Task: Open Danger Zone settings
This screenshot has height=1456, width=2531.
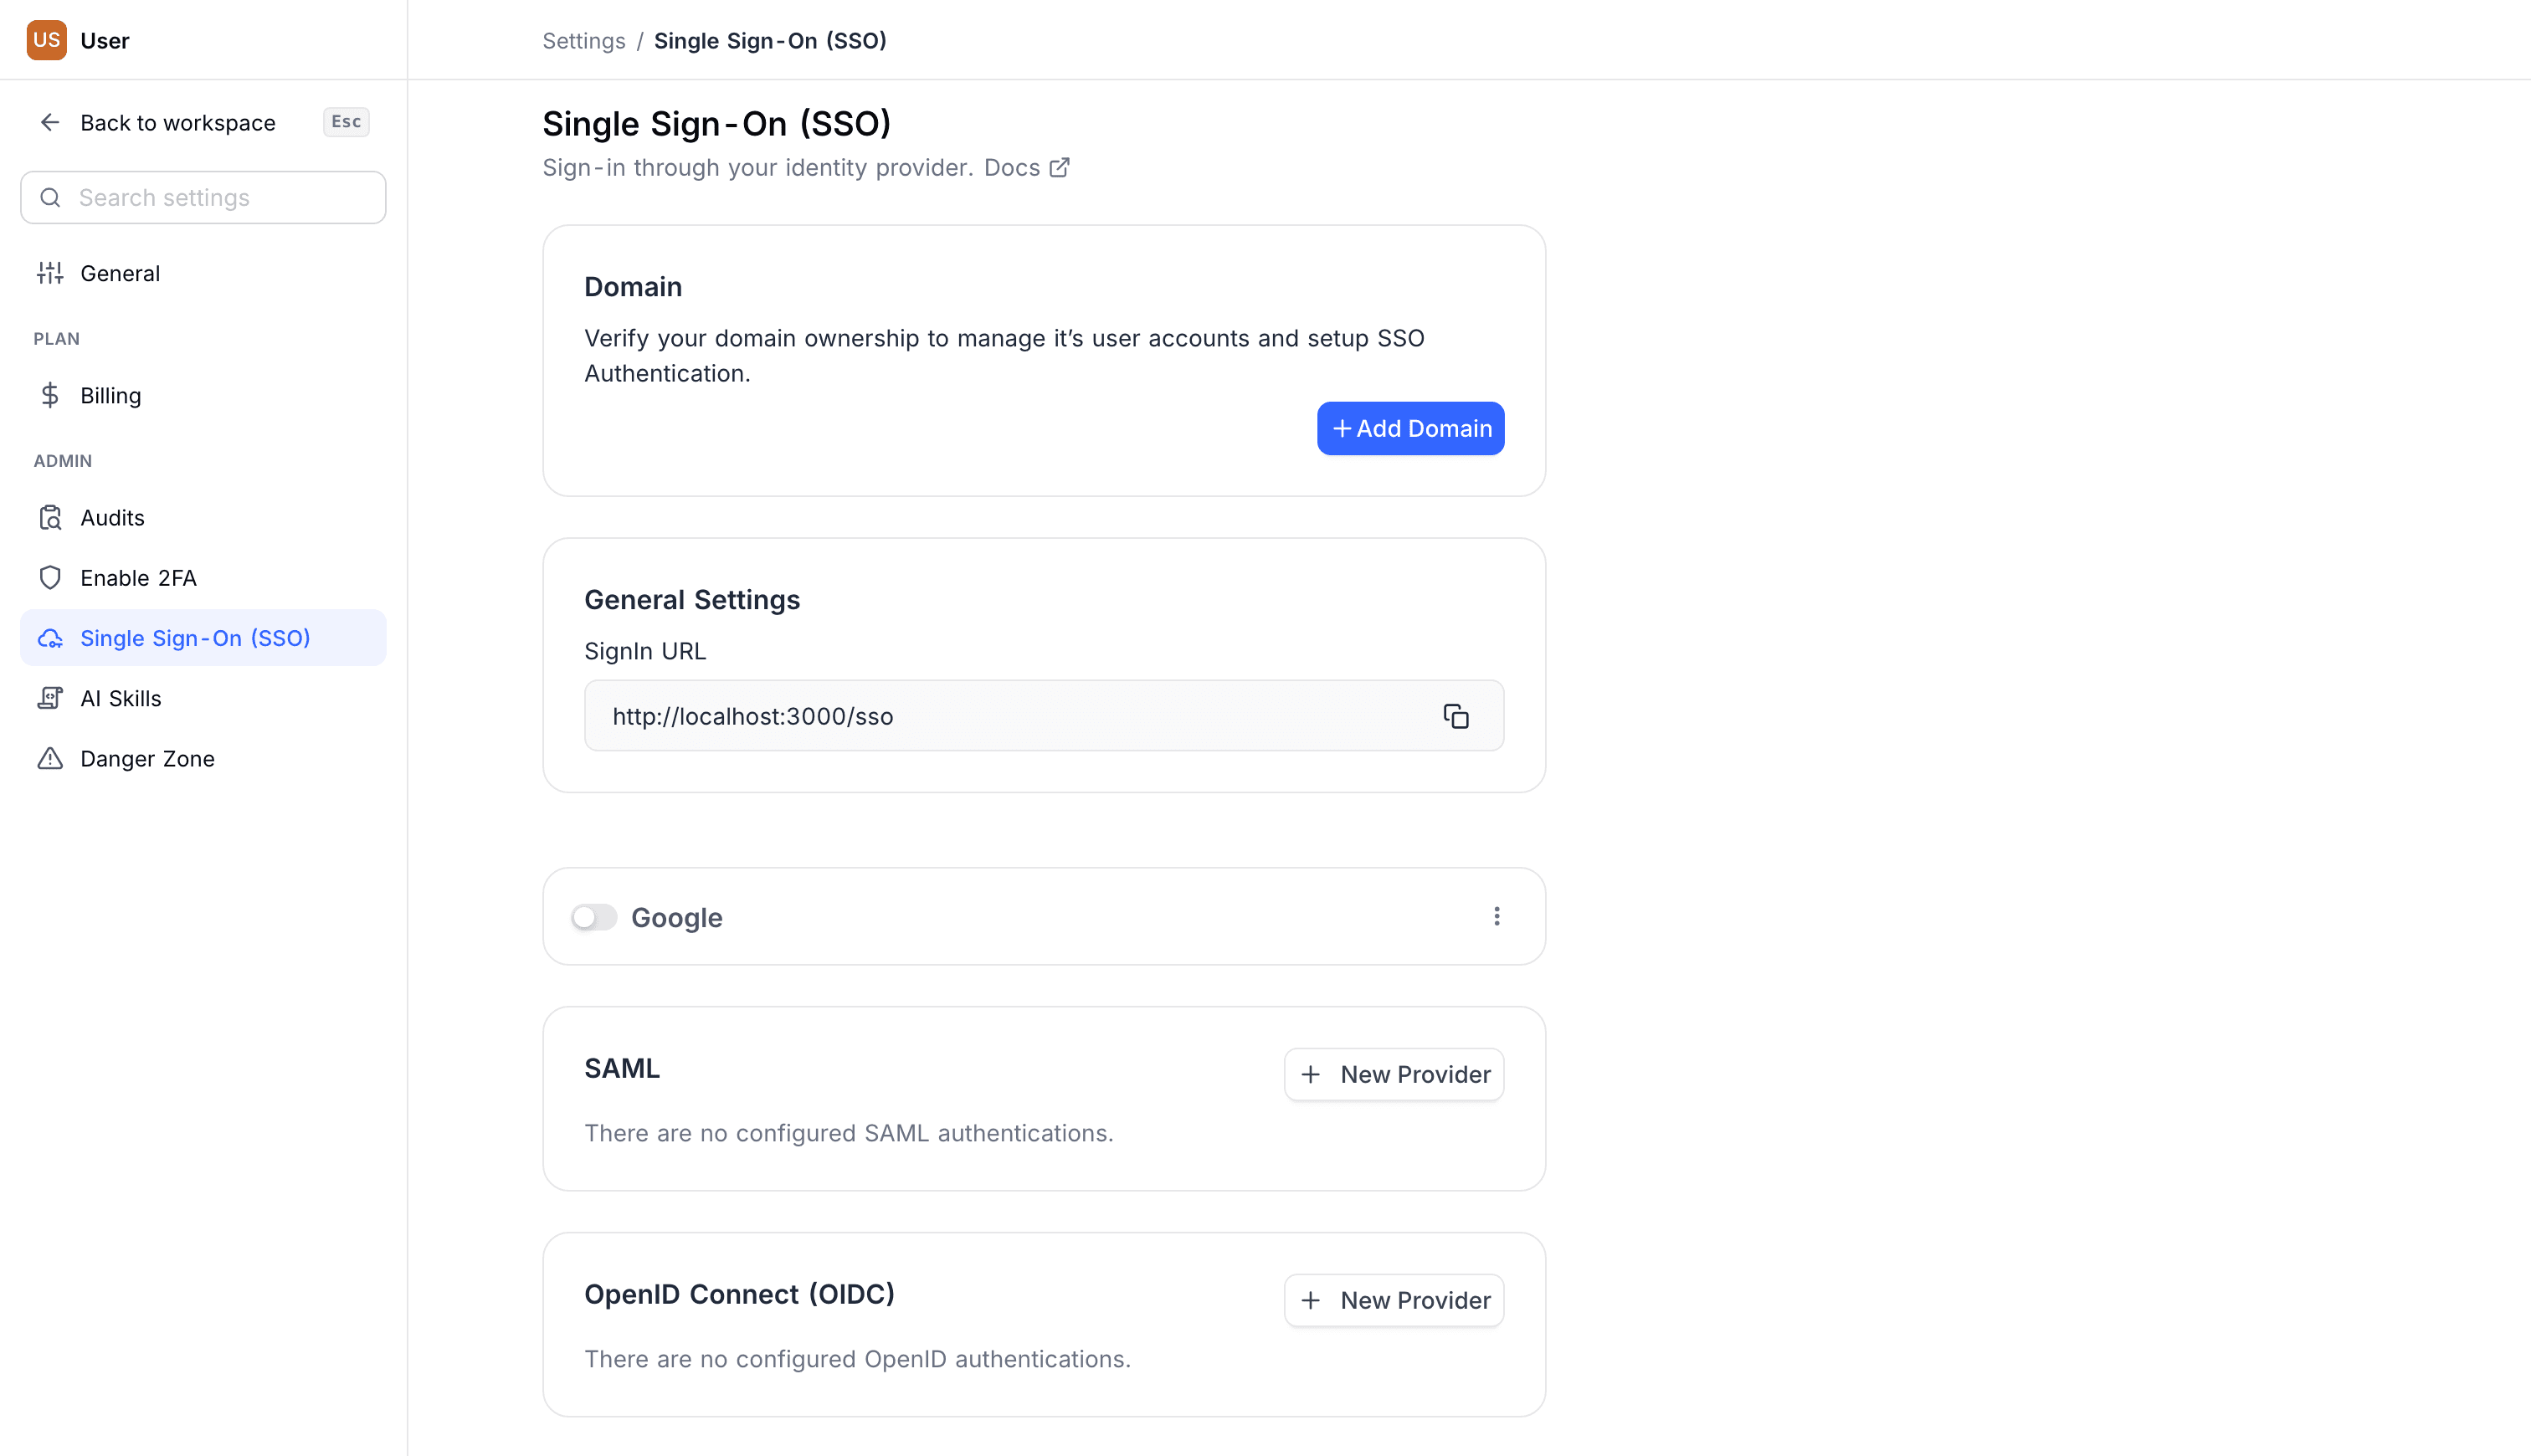Action: point(203,758)
